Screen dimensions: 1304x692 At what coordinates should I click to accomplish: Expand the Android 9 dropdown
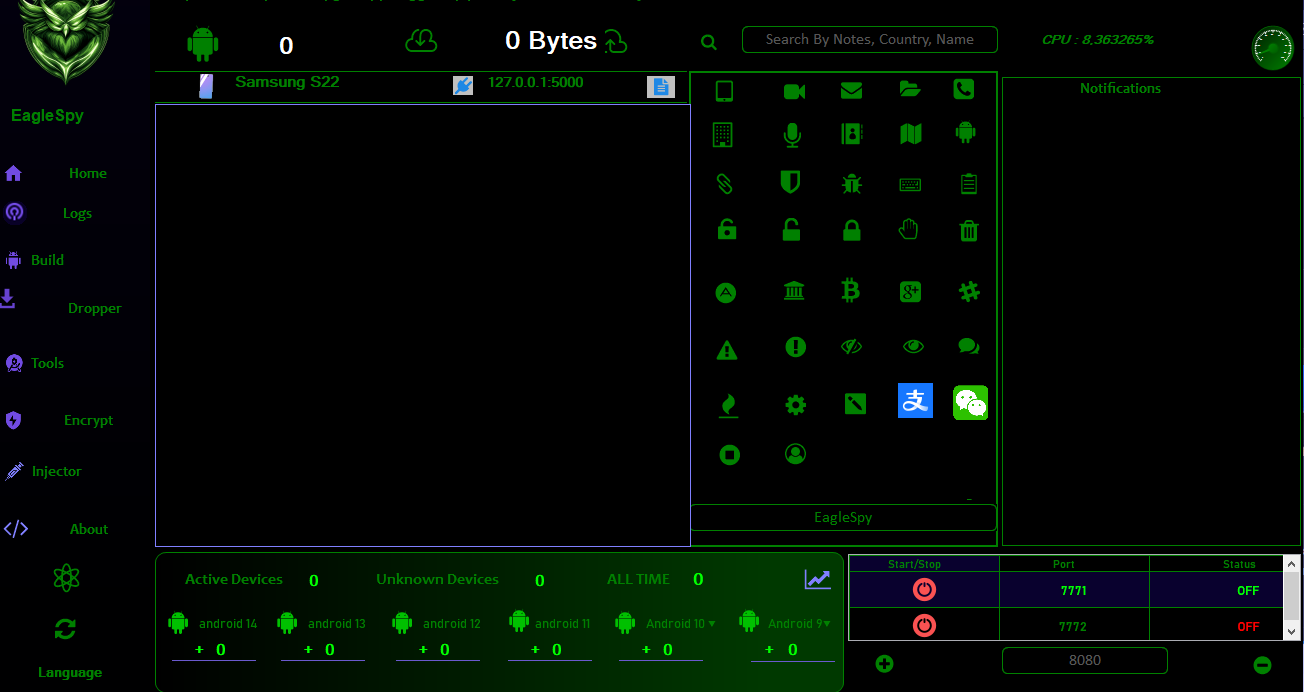(x=826, y=624)
